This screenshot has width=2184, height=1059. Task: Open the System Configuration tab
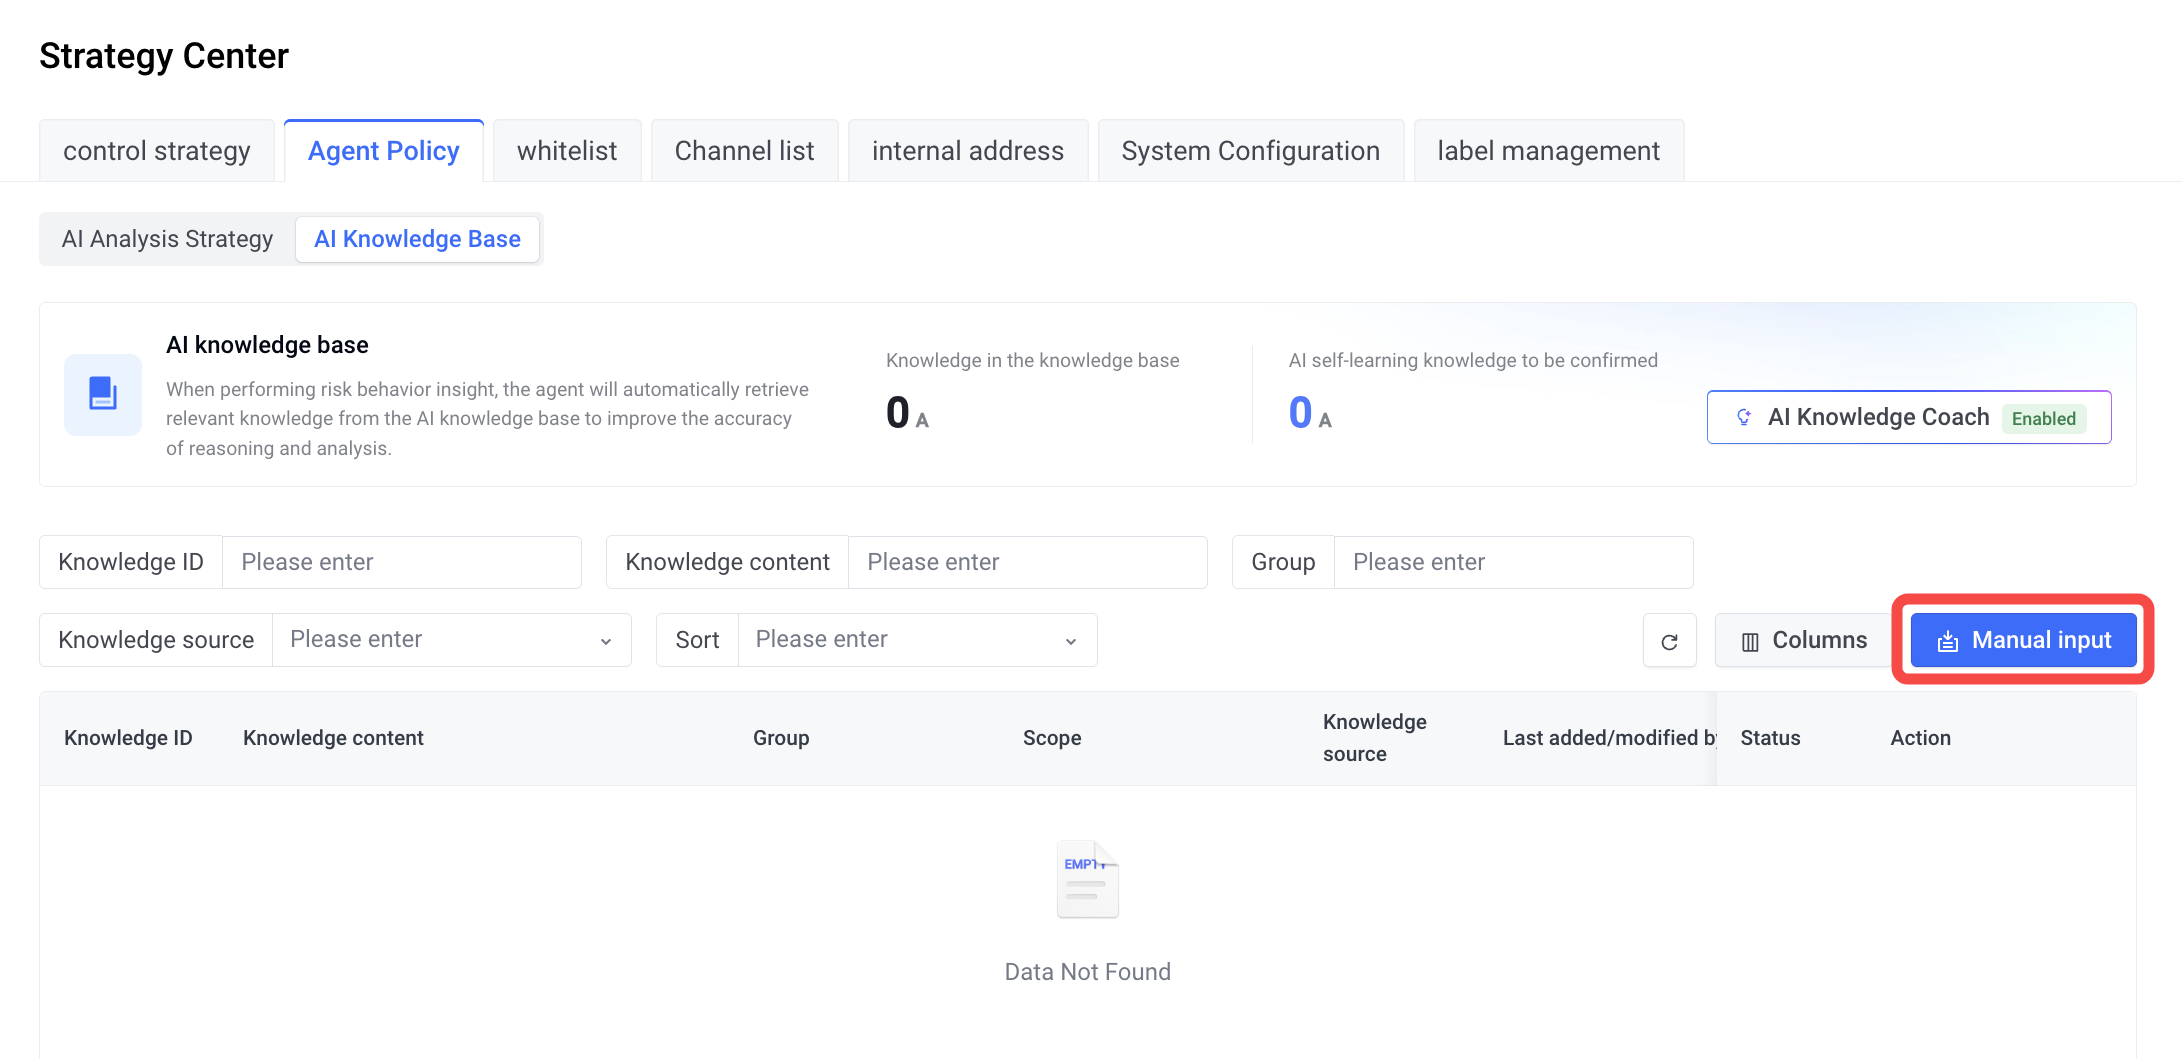1251,151
